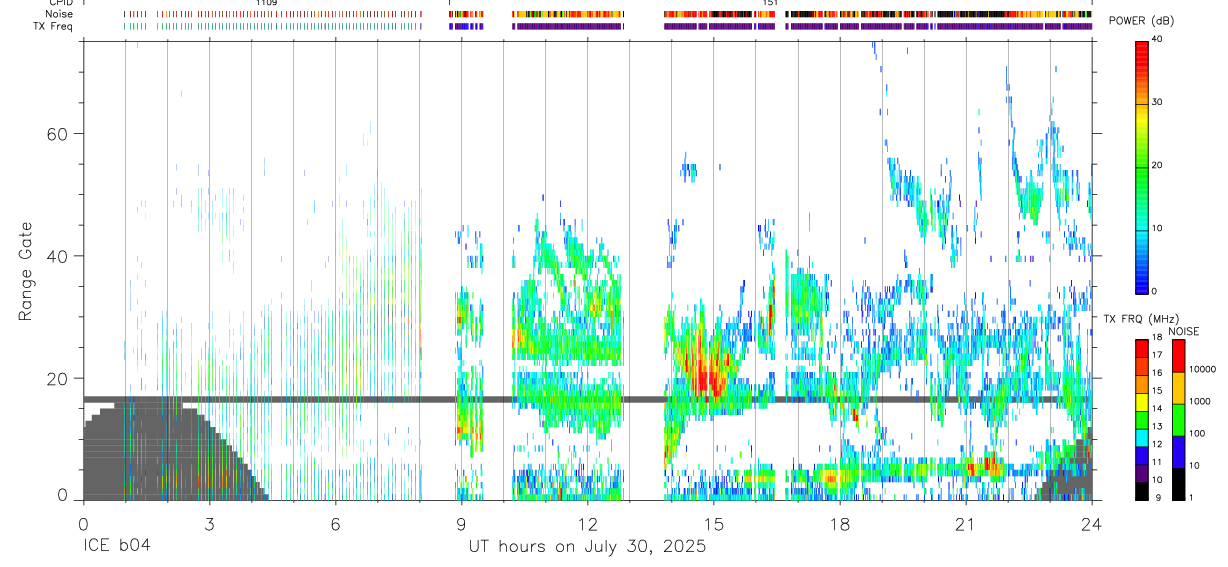Click the 6 tick on UT hours axis
This screenshot has height=567, width=1228.
coord(335,523)
